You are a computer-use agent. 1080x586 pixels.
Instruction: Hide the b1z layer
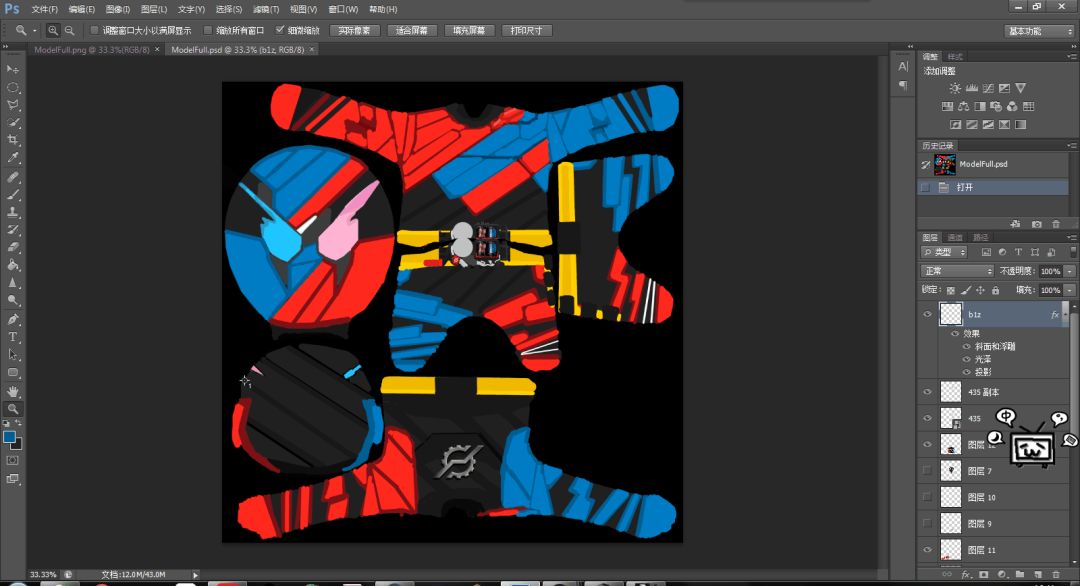pos(927,314)
